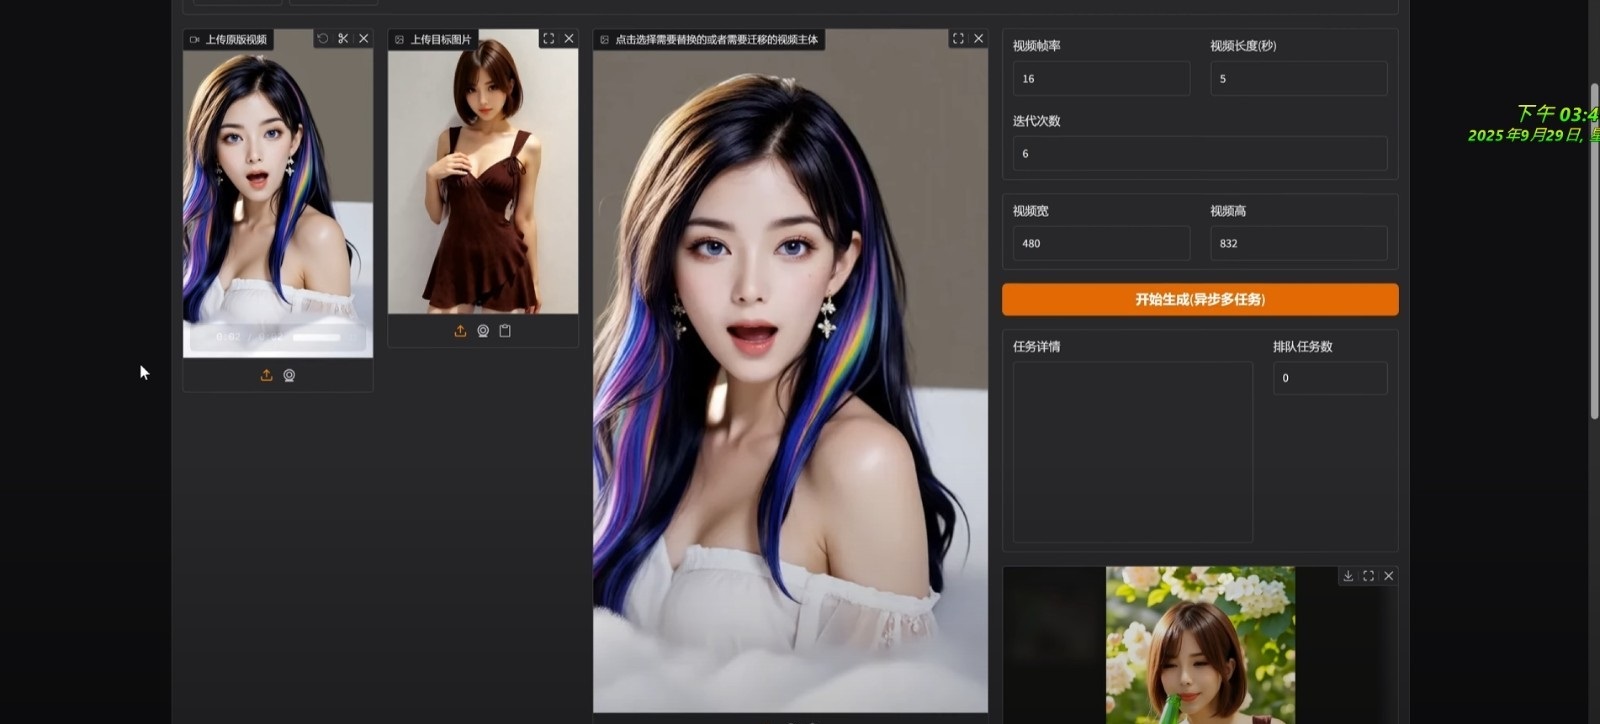Click the 任务详情 text area
The height and width of the screenshot is (724, 1600).
point(1133,452)
